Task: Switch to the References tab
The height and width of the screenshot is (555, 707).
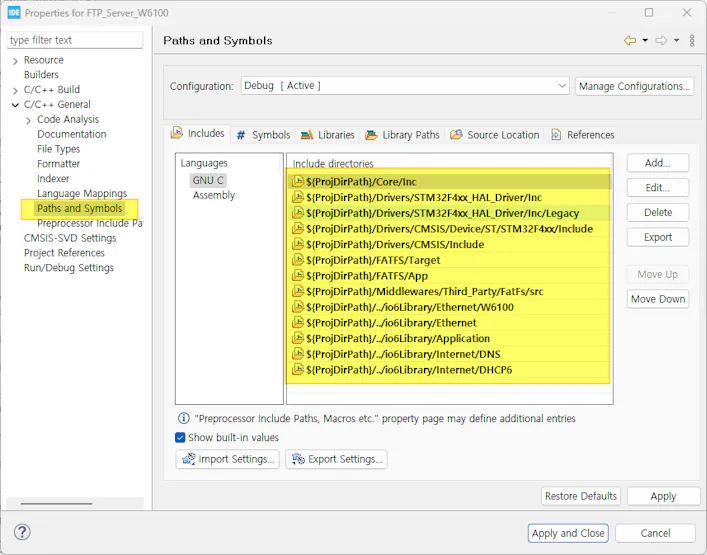Action: click(x=583, y=135)
